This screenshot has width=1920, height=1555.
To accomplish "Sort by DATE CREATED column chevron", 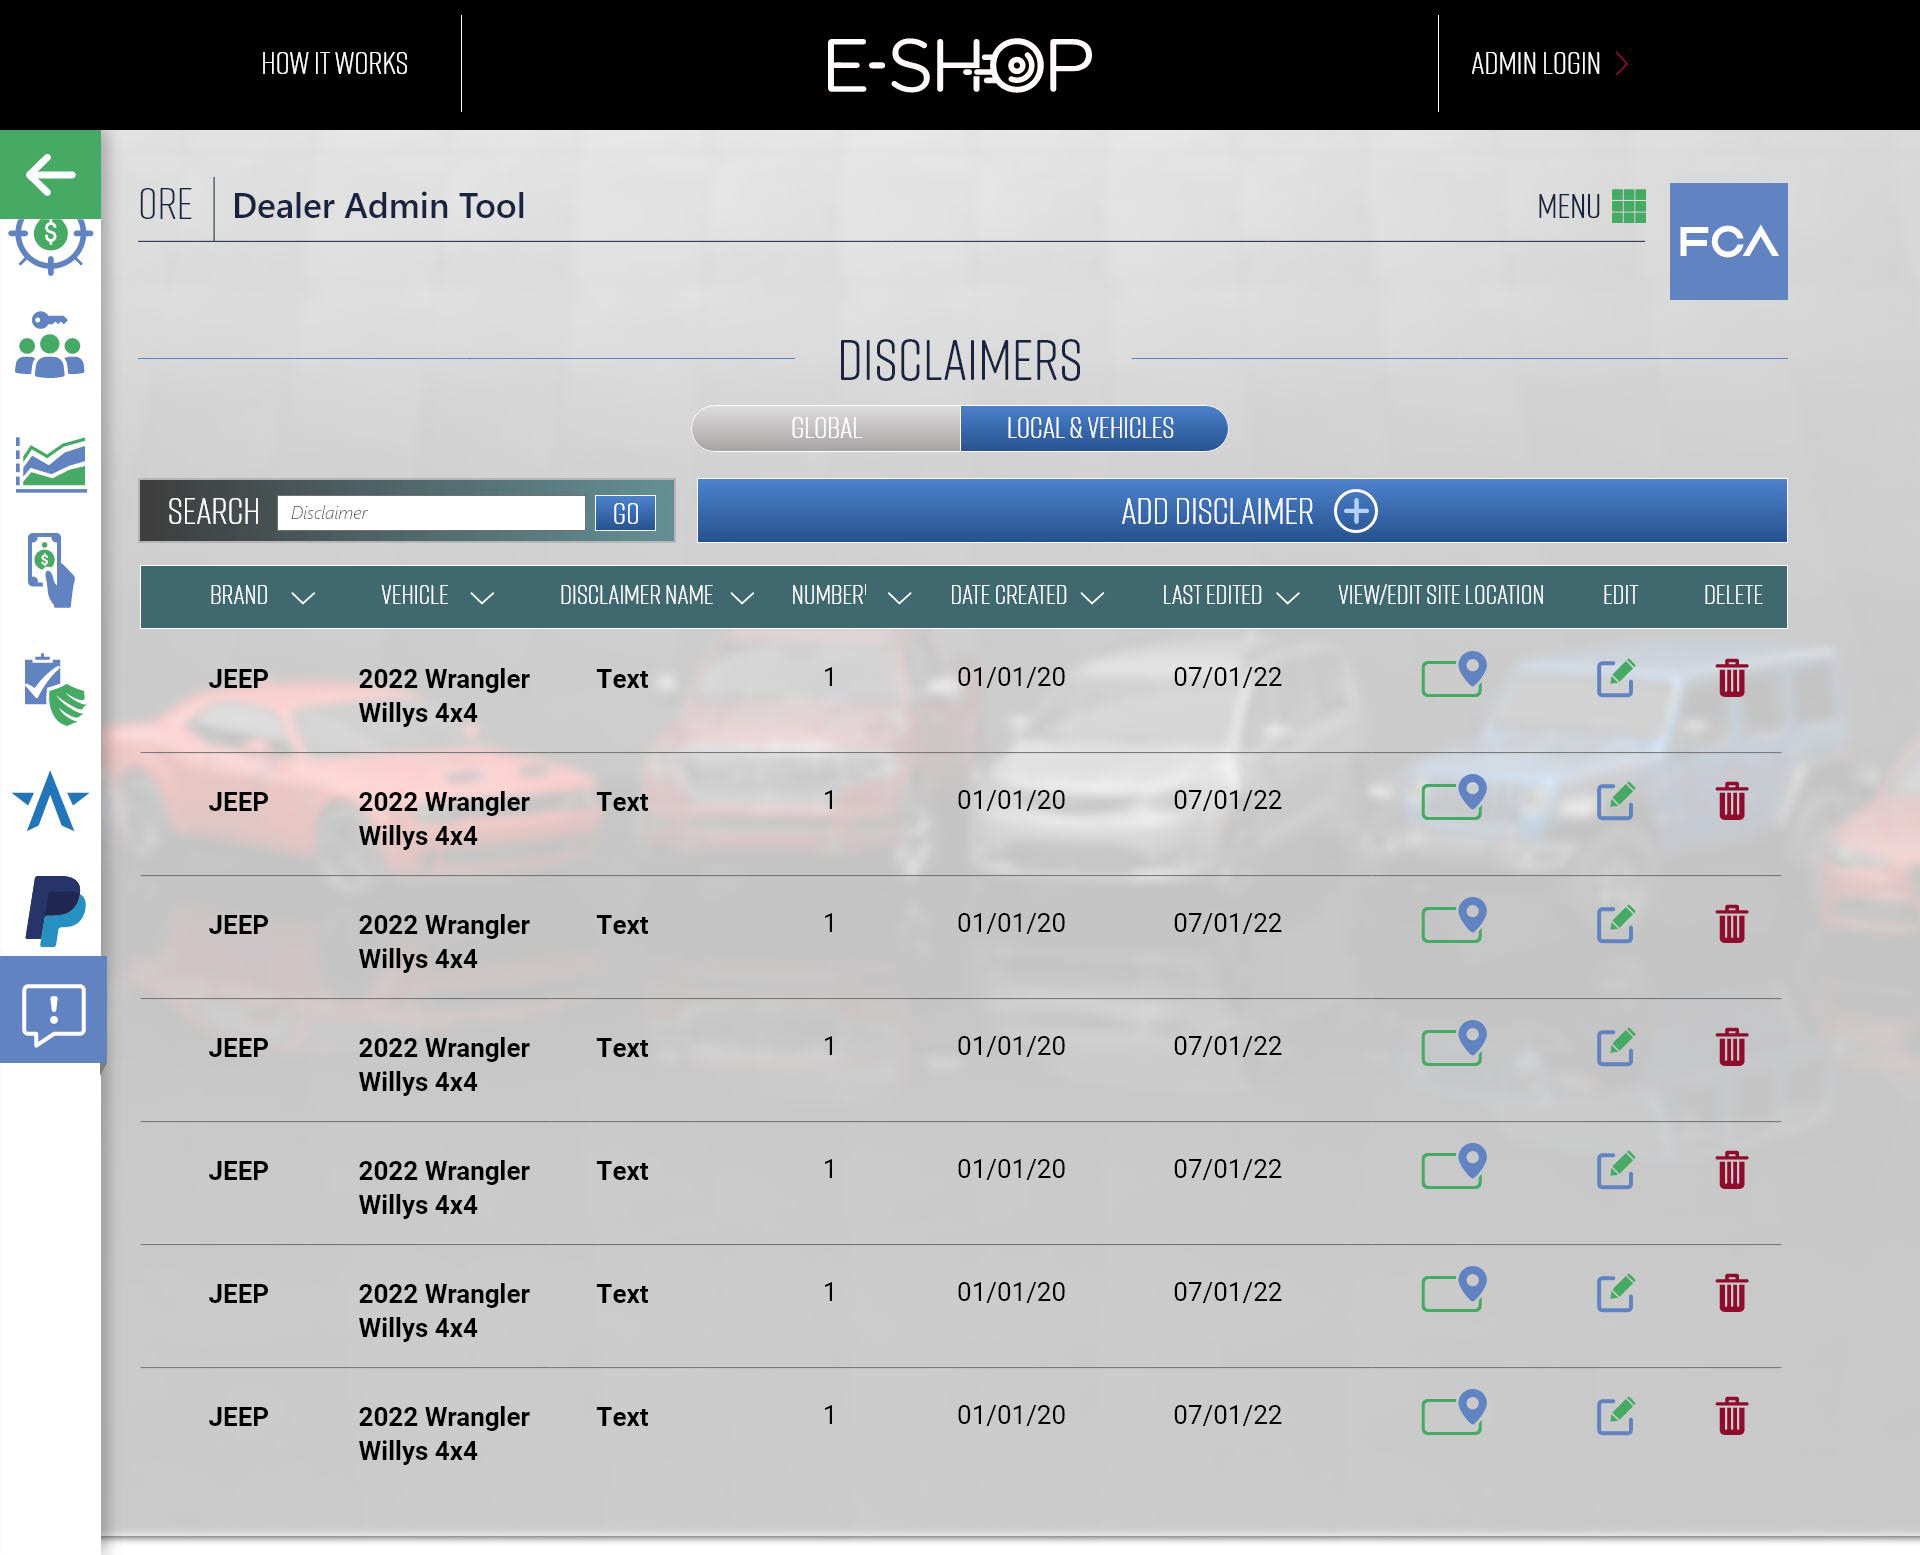I will click(x=1093, y=598).
